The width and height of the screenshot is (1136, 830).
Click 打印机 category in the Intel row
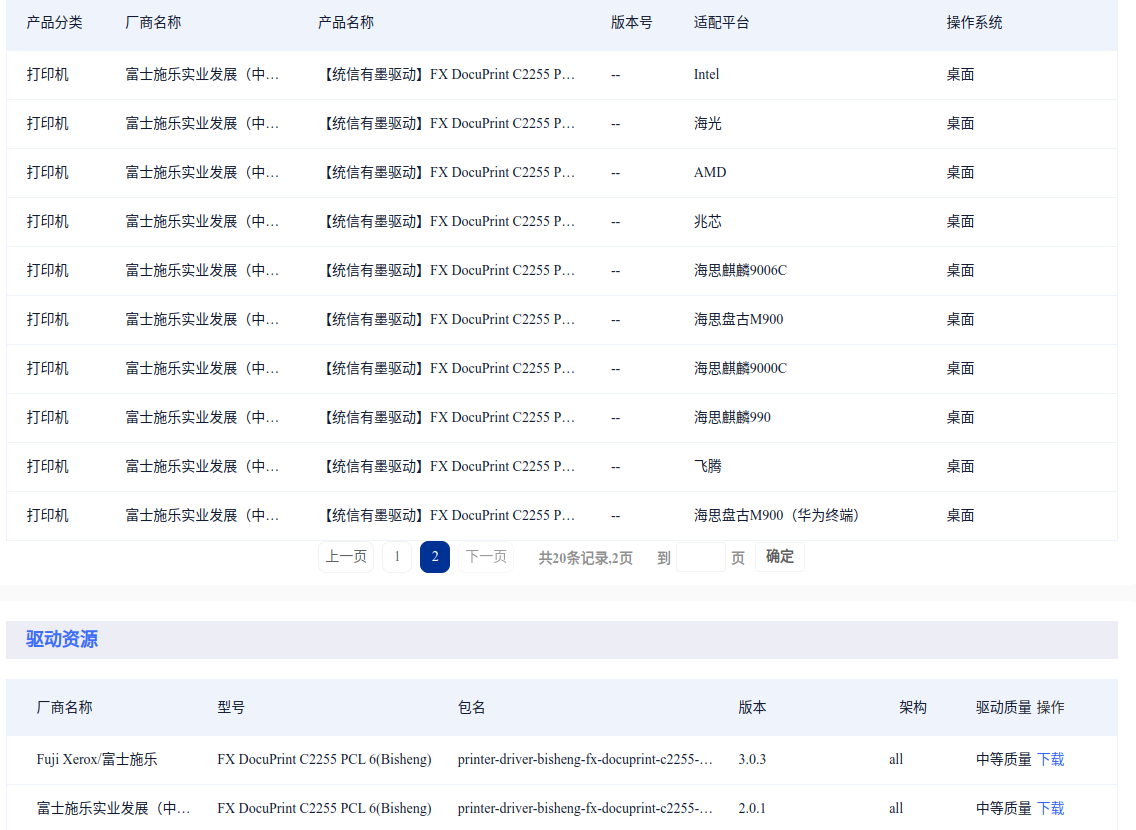click(x=47, y=74)
